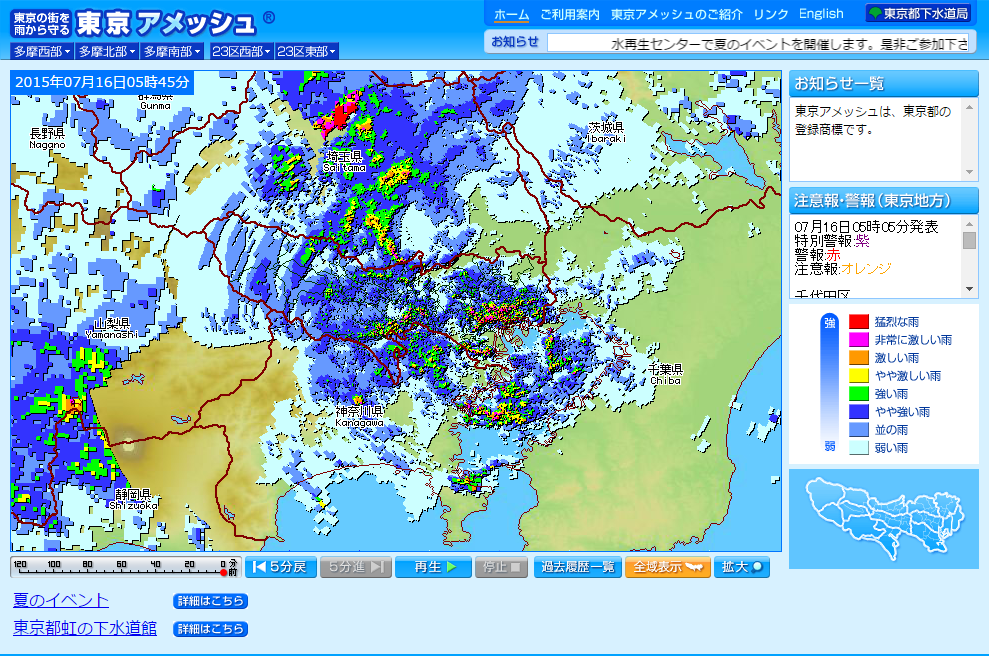The width and height of the screenshot is (989, 656).
Task: Open the 東京都虹の下水道館 link
Action: pos(85,628)
